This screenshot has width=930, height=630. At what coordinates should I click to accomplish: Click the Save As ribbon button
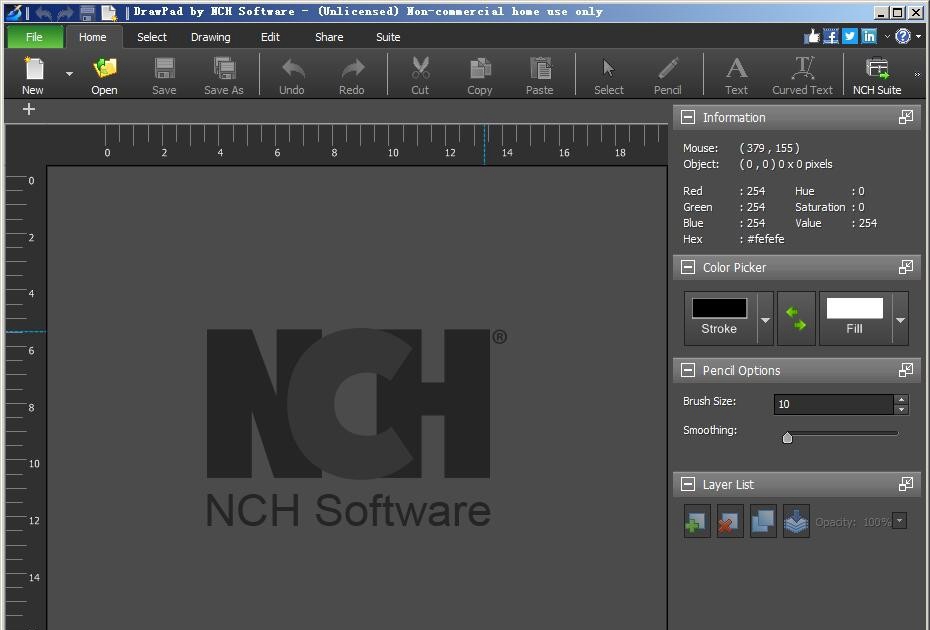[x=224, y=75]
